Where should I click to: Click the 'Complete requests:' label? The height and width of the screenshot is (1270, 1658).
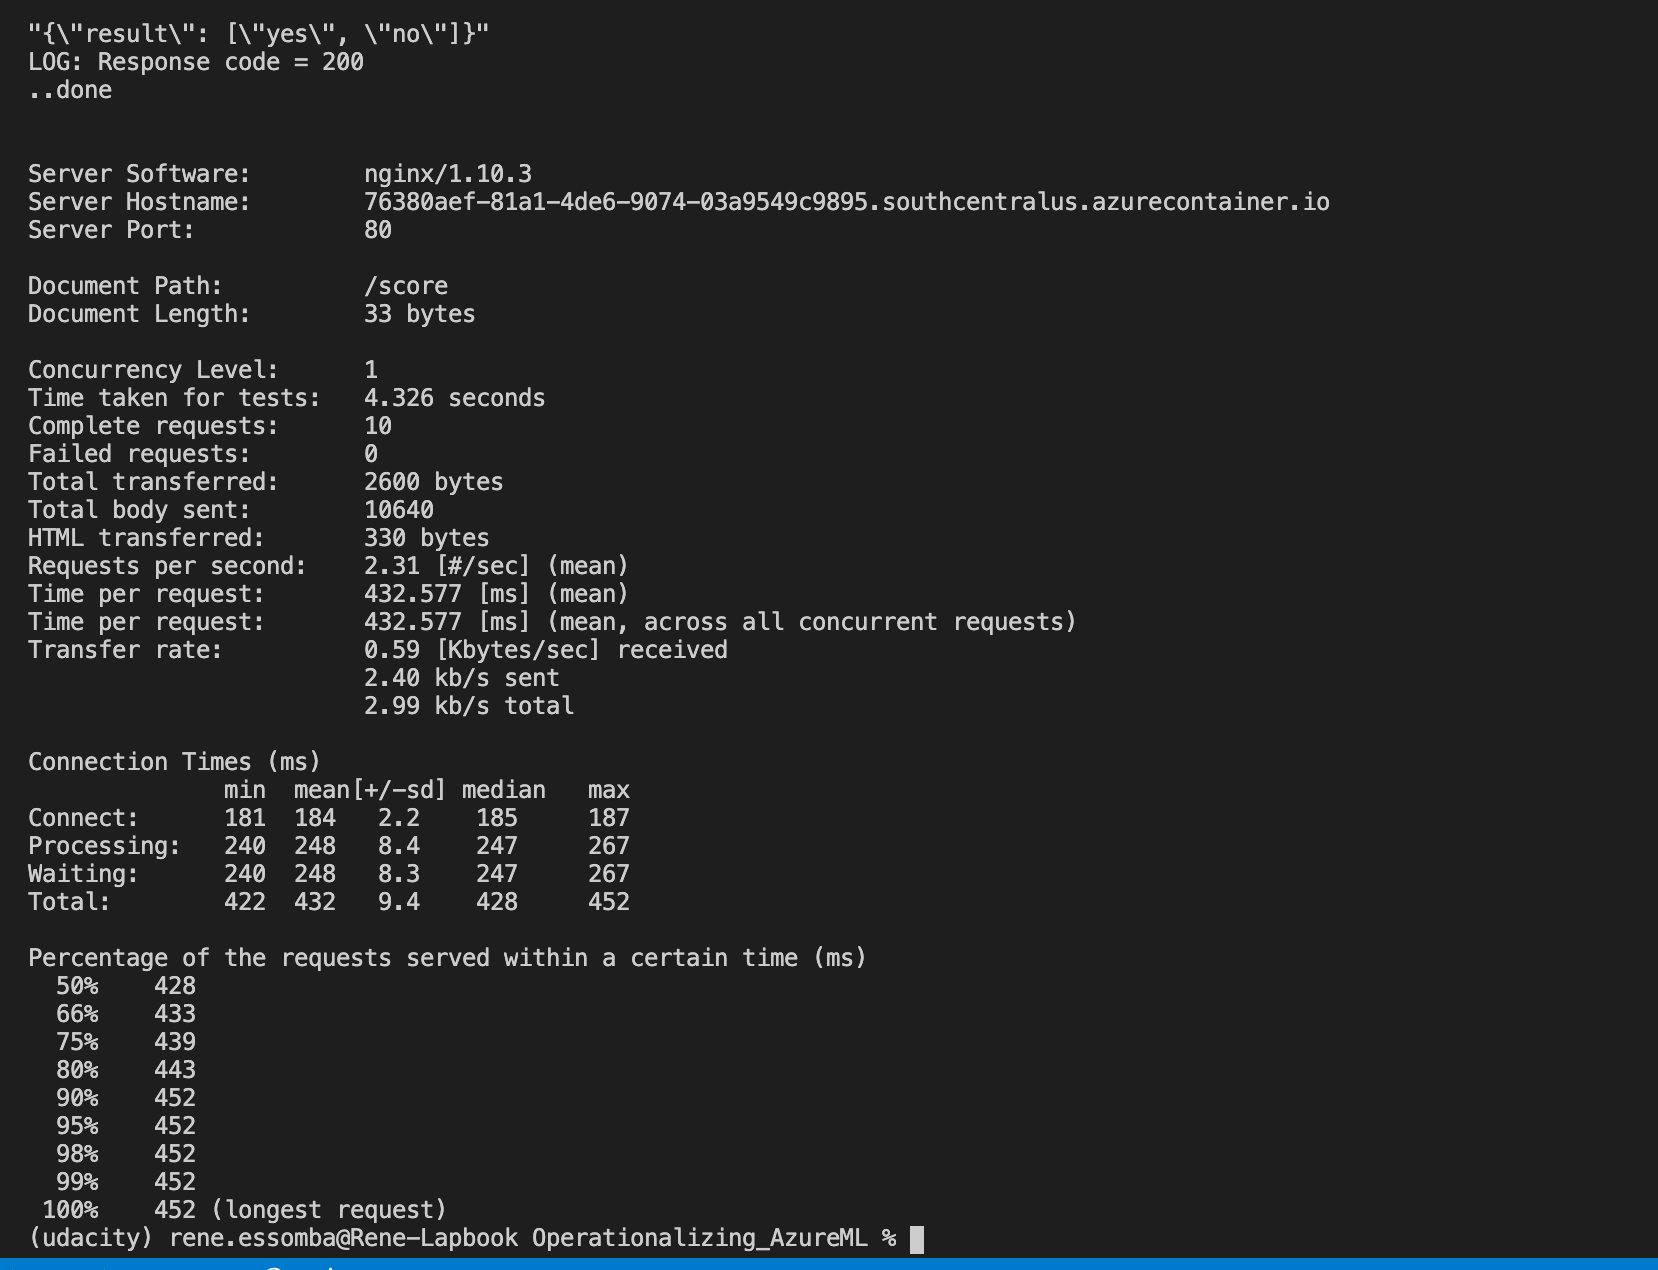153,426
